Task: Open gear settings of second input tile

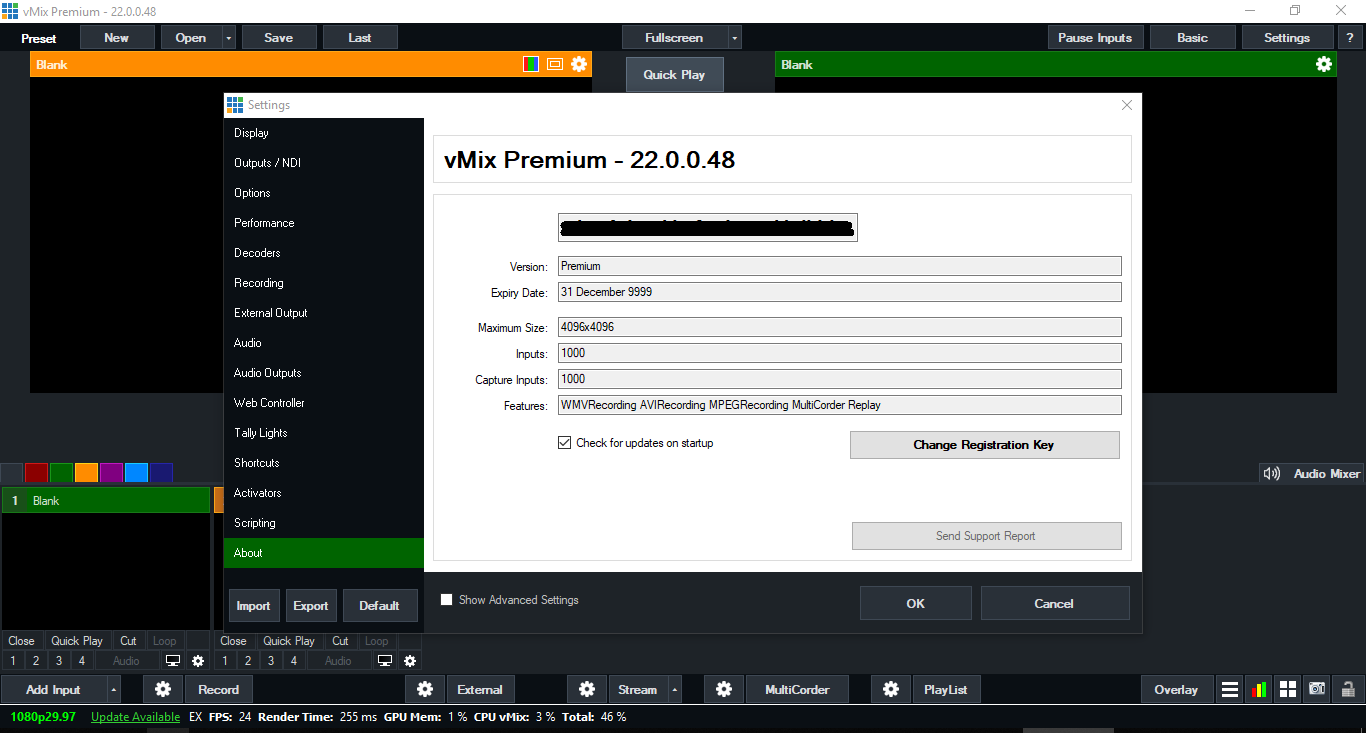Action: 410,661
